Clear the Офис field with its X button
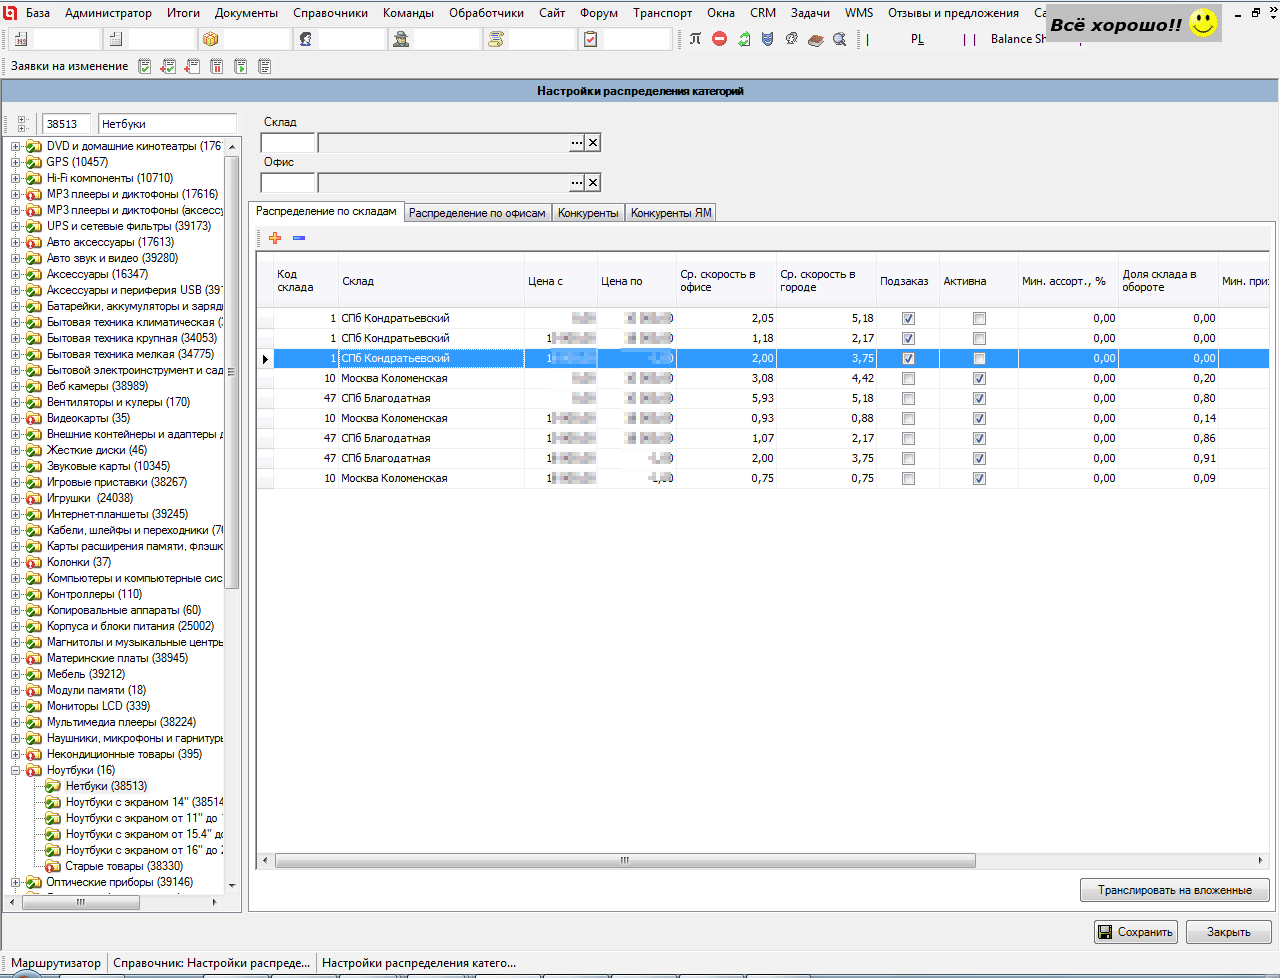Image resolution: width=1280 pixels, height=978 pixels. point(593,183)
